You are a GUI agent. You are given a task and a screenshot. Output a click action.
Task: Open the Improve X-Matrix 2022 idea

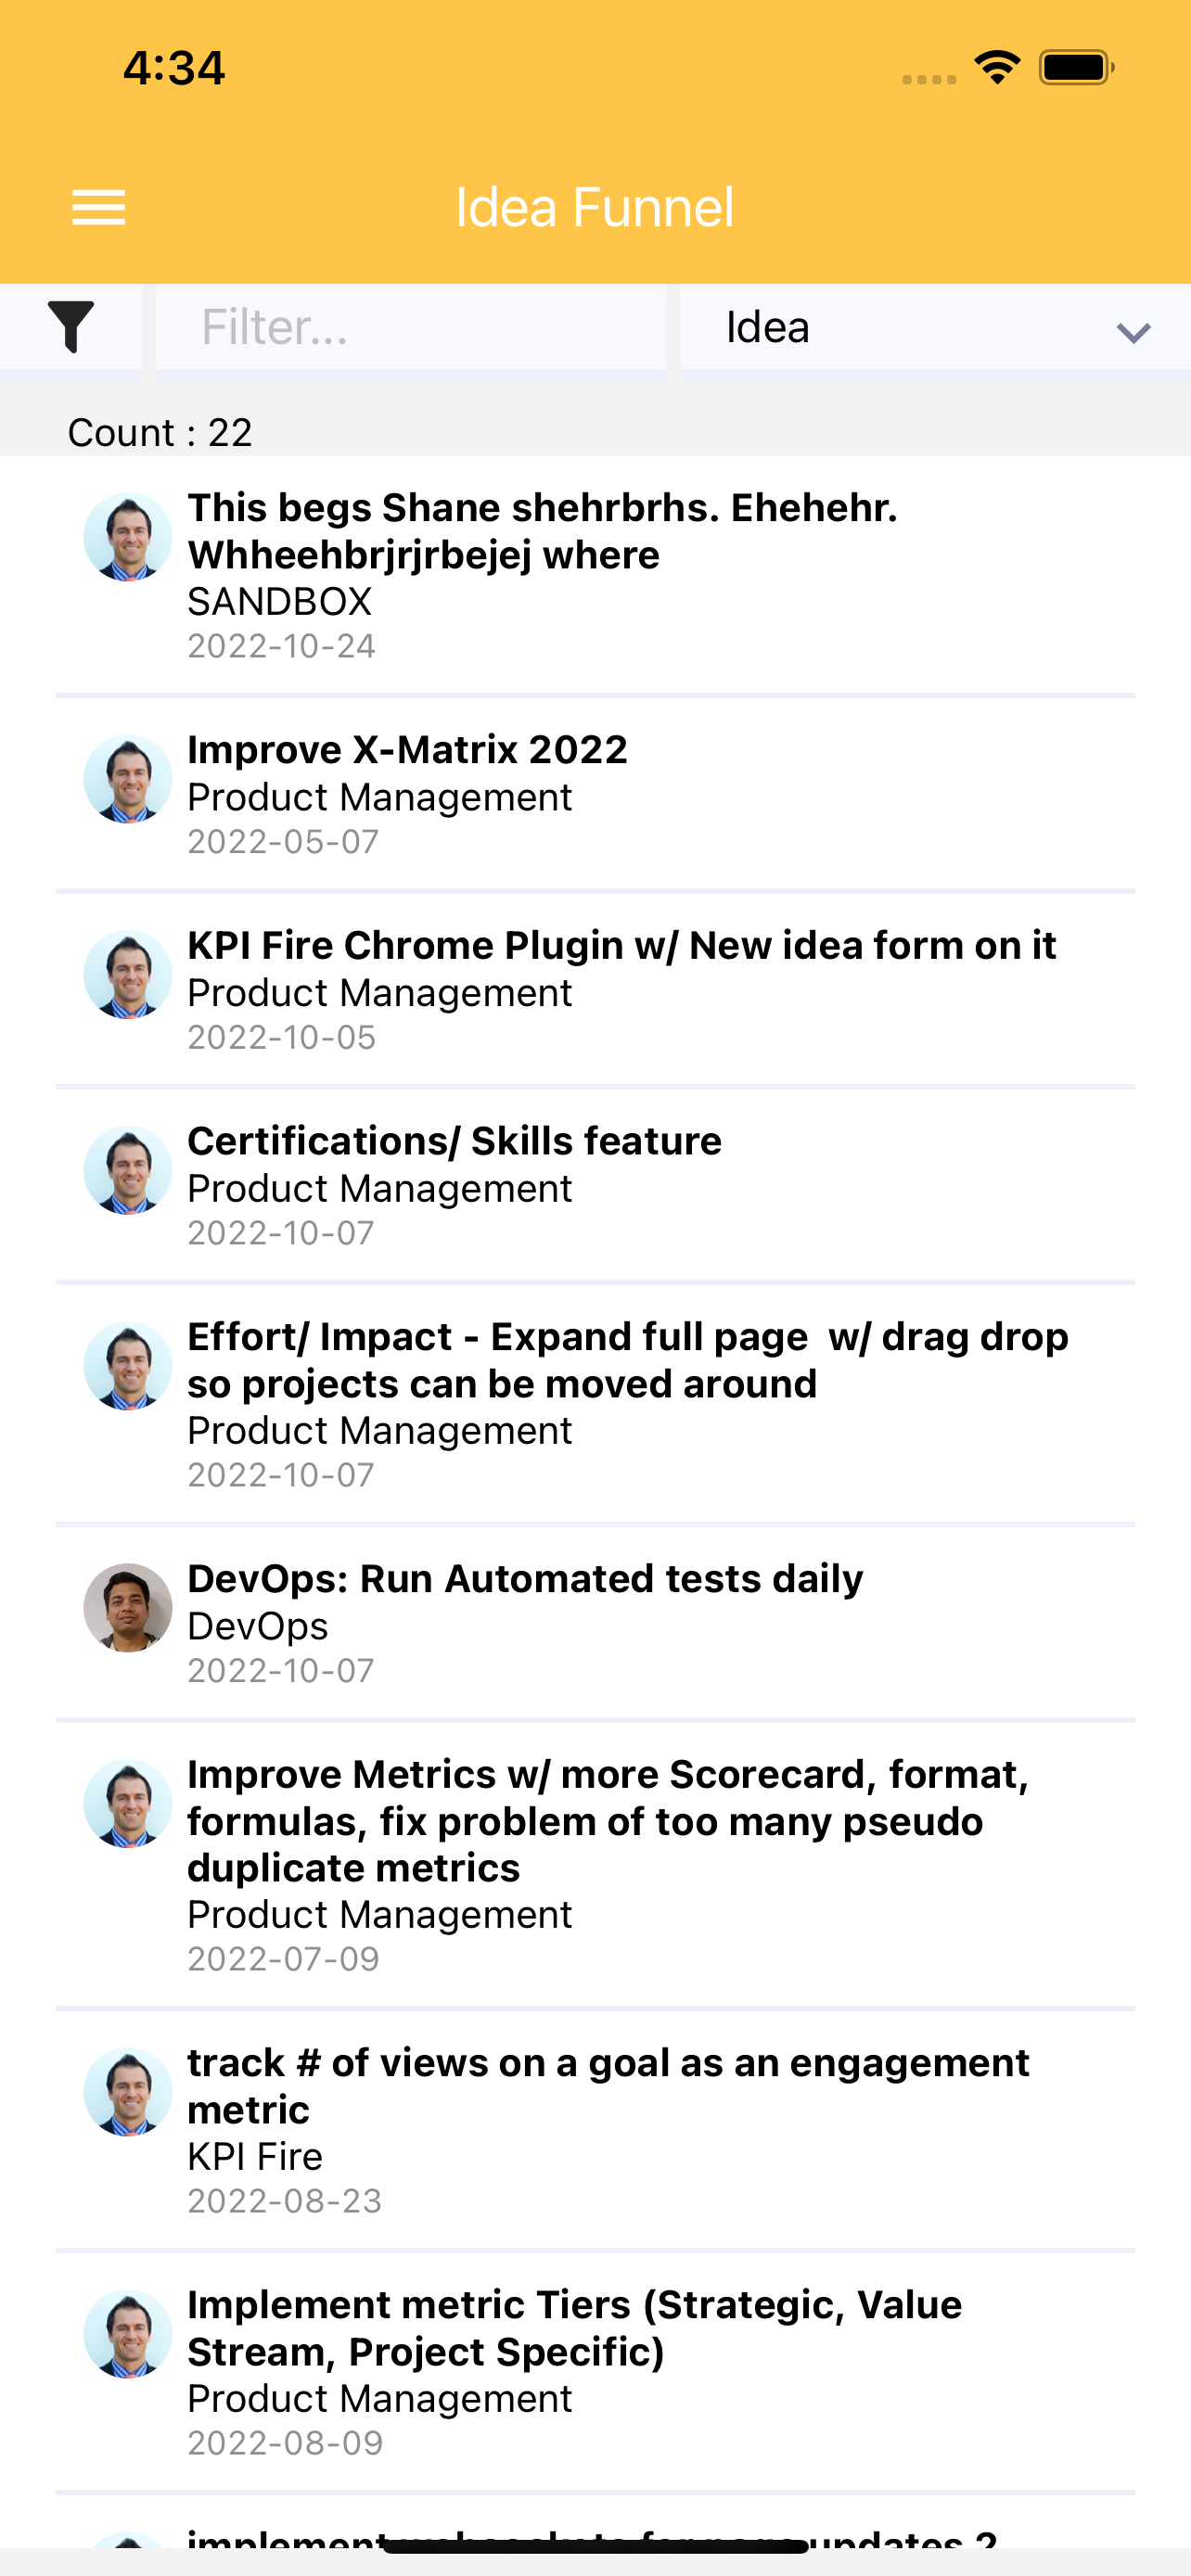tap(407, 750)
